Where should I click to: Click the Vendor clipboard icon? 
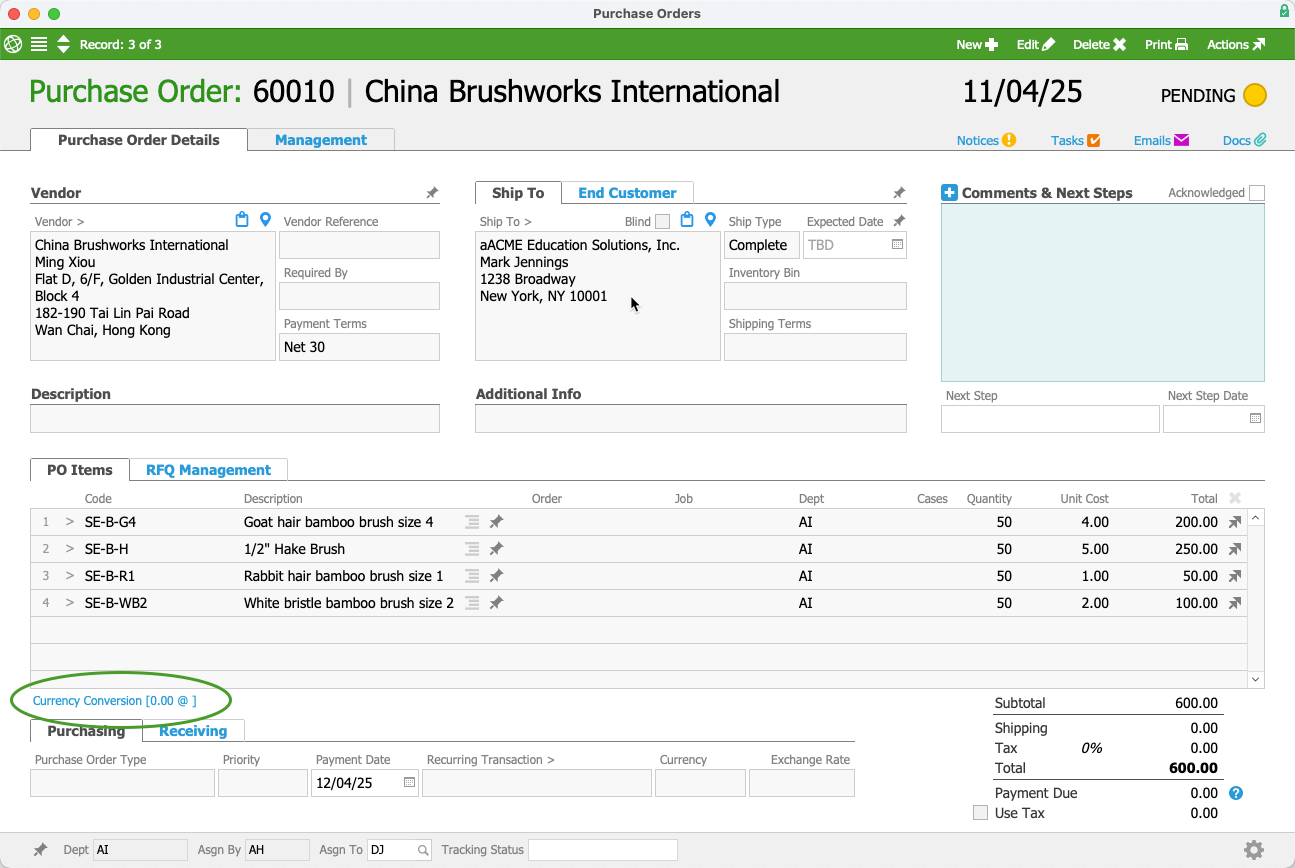pyautogui.click(x=242, y=220)
